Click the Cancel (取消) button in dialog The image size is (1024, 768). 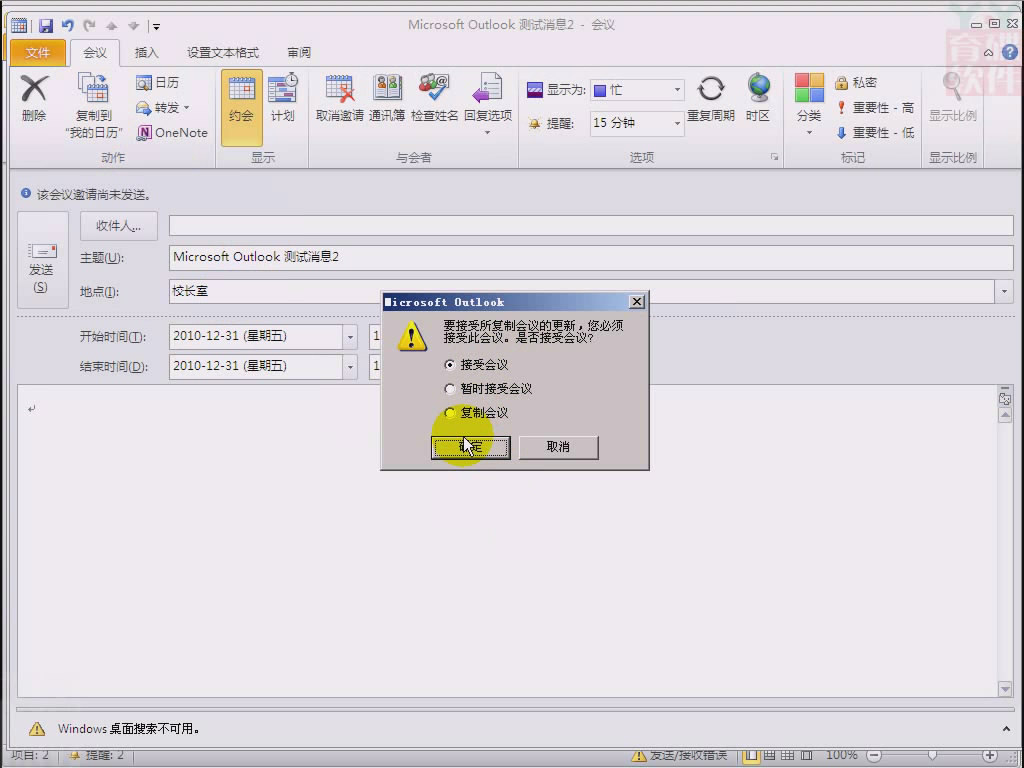click(x=558, y=447)
